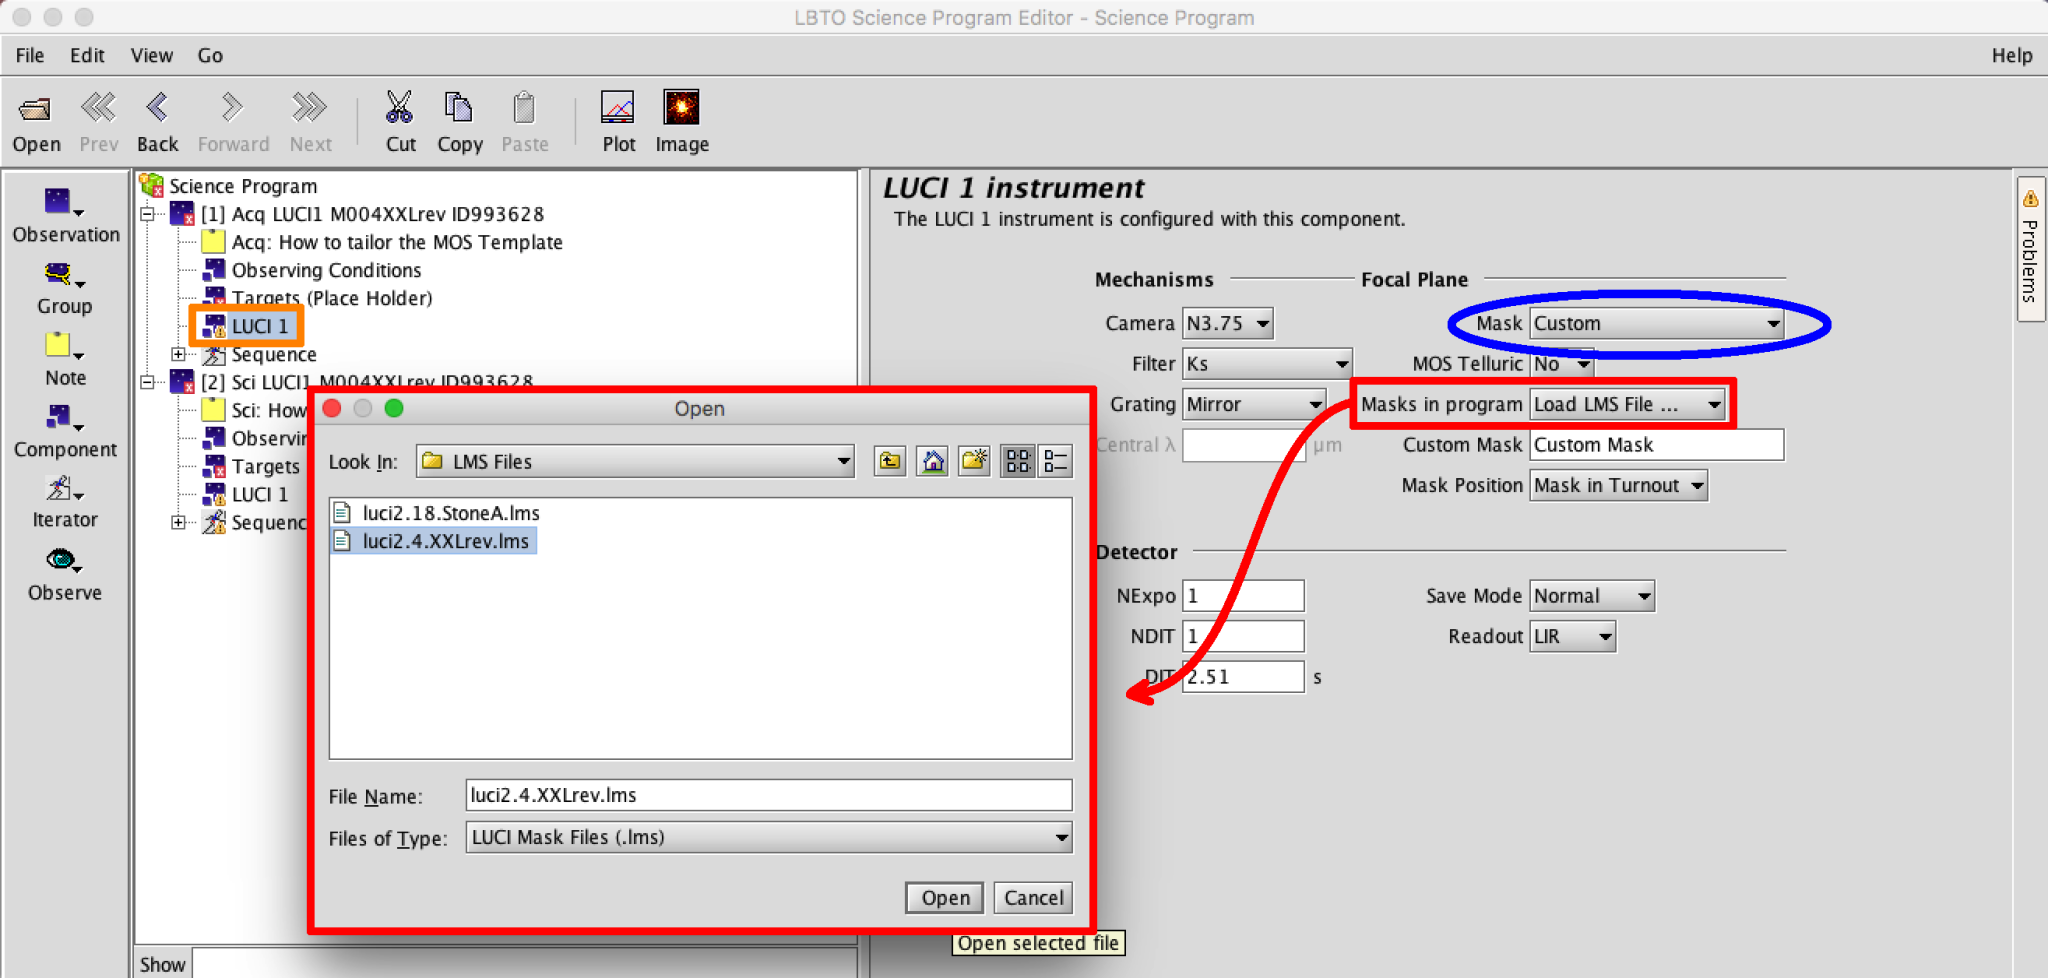This screenshot has width=2048, height=978.
Task: Collapse the [1] Acq LUCI1 observation
Action: click(x=148, y=214)
